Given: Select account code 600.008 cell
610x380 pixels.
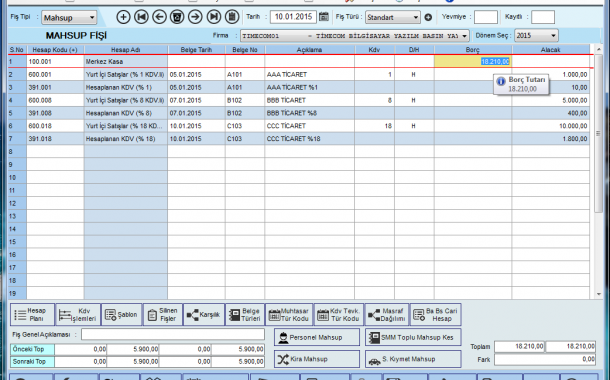Looking at the screenshot, I should [55, 100].
